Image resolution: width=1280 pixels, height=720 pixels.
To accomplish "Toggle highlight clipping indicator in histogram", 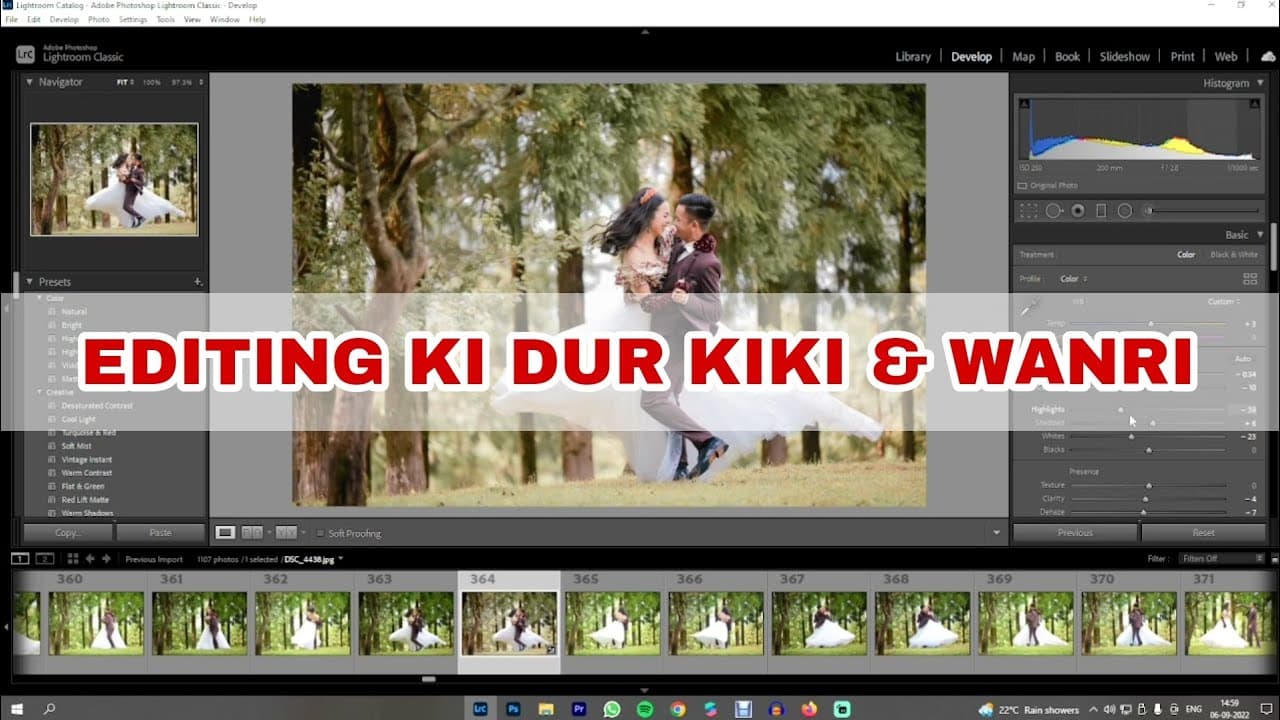I will (x=1255, y=103).
